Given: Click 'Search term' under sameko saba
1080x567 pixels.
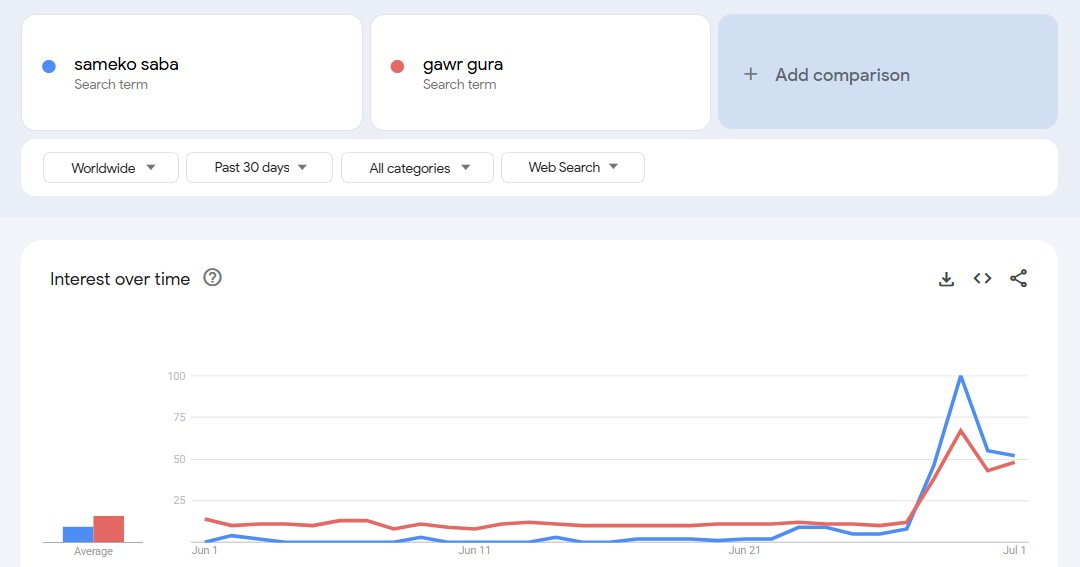Looking at the screenshot, I should [x=111, y=84].
